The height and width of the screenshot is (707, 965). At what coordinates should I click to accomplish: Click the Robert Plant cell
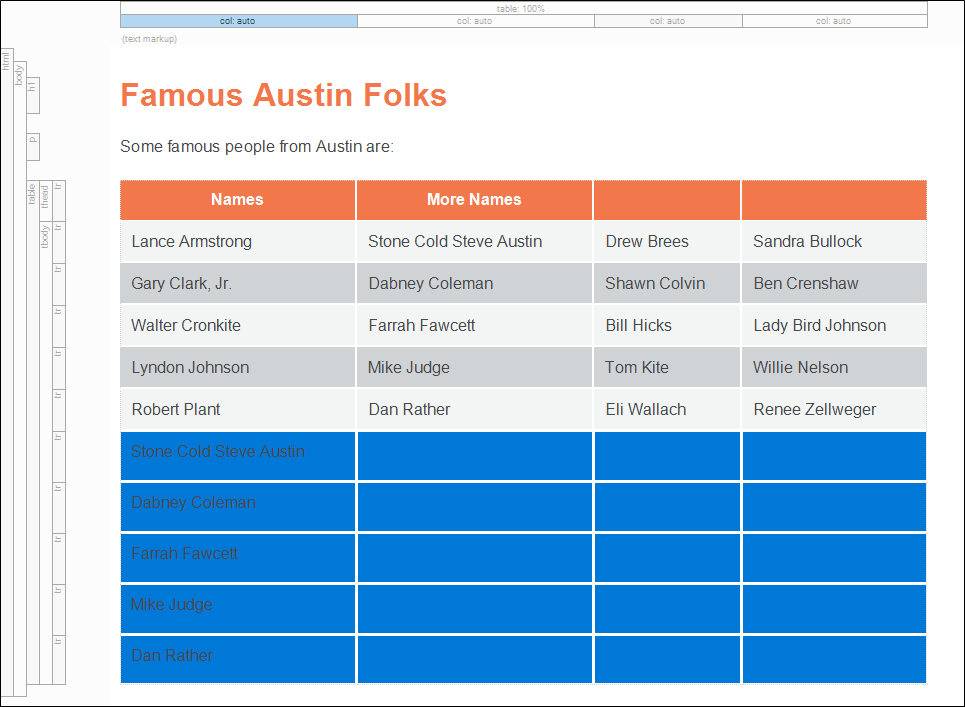click(x=238, y=409)
